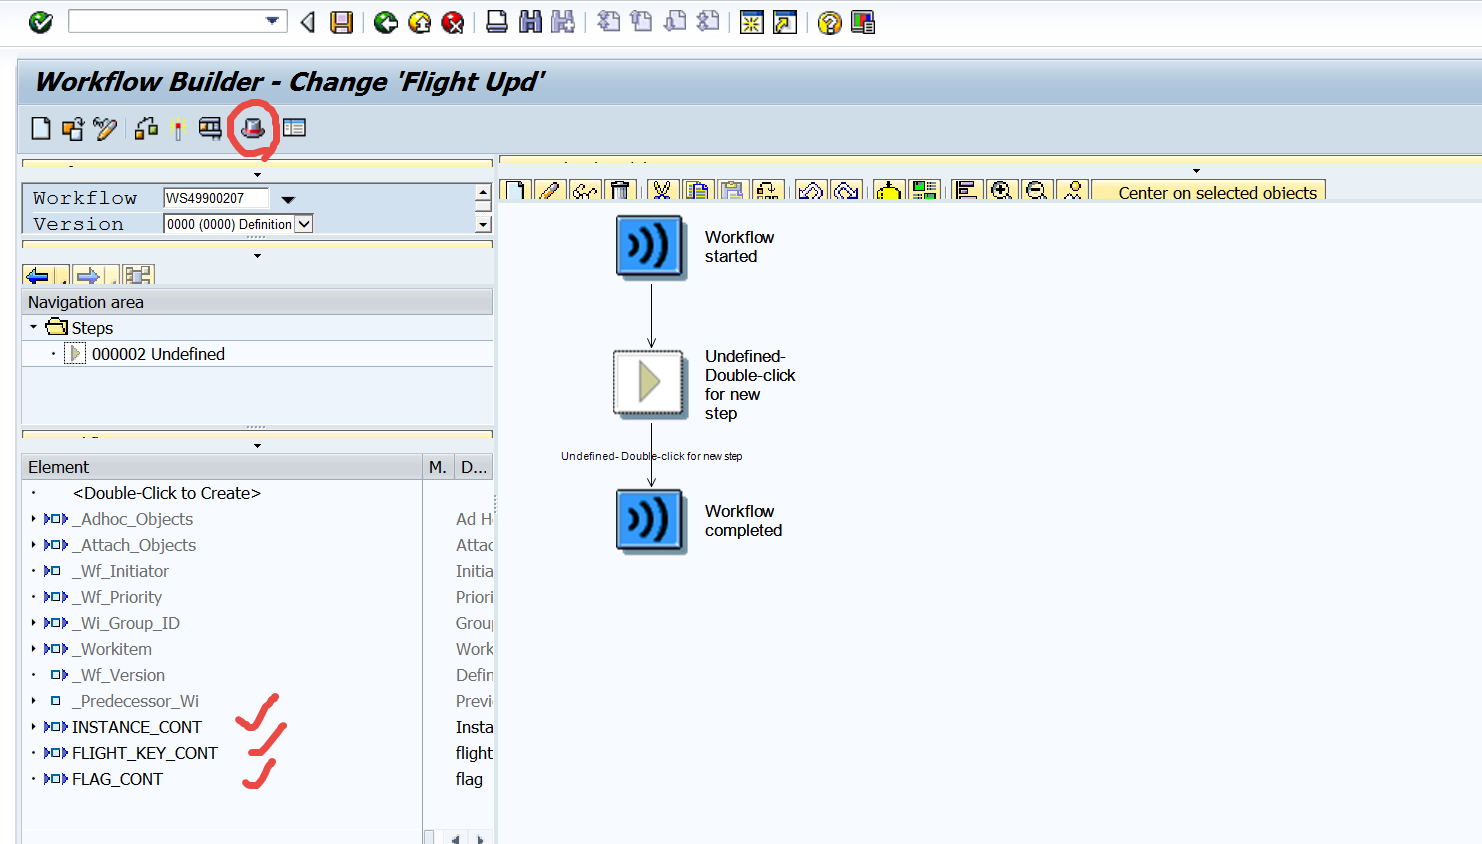Select the FLIGHT_KEY_CONT element
Image resolution: width=1482 pixels, height=844 pixels.
coord(144,753)
